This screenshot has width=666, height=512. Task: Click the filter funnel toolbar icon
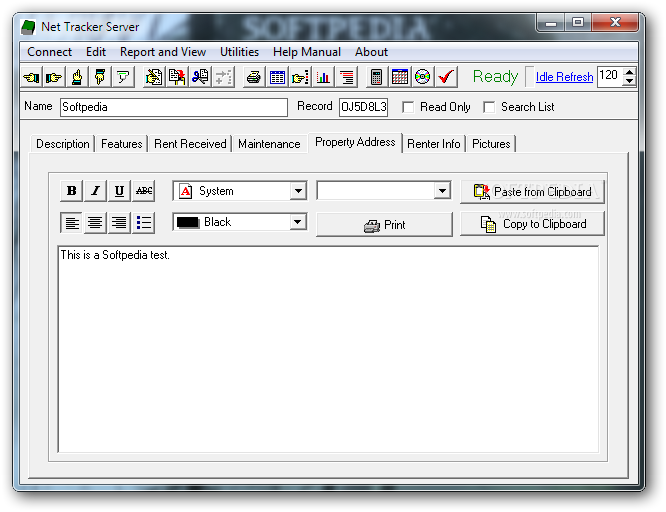pyautogui.click(x=123, y=77)
